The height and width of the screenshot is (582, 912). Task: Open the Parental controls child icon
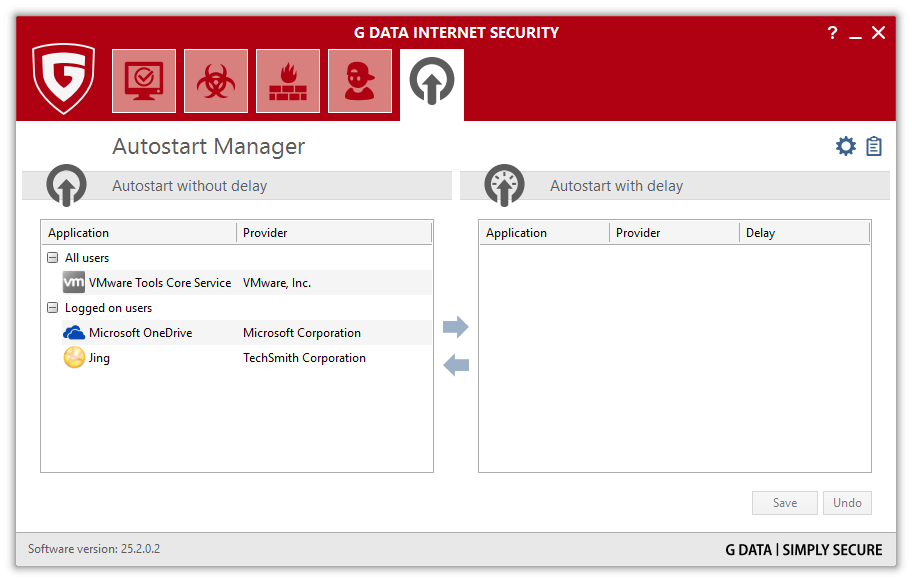coord(360,81)
